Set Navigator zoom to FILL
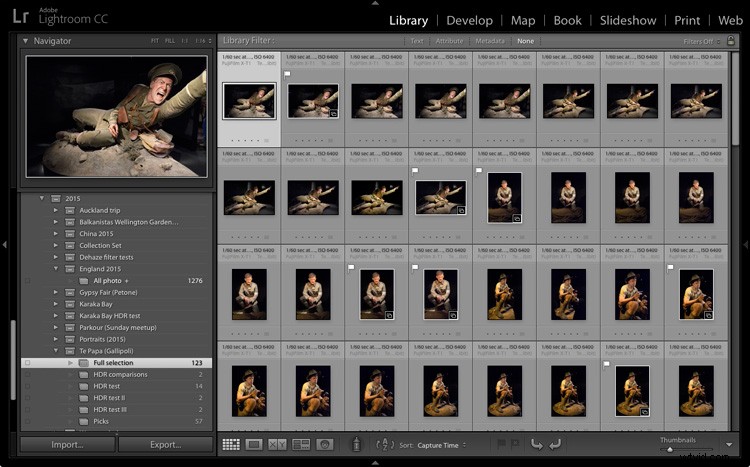 (x=170, y=41)
